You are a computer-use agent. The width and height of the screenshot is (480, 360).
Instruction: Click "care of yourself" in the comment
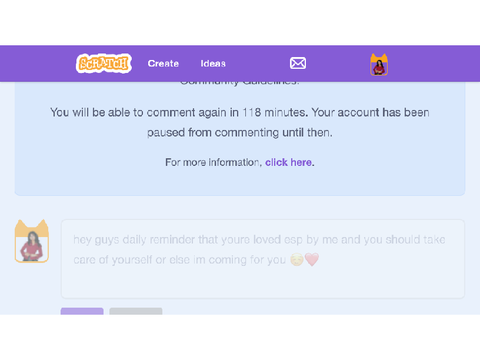tap(113, 260)
